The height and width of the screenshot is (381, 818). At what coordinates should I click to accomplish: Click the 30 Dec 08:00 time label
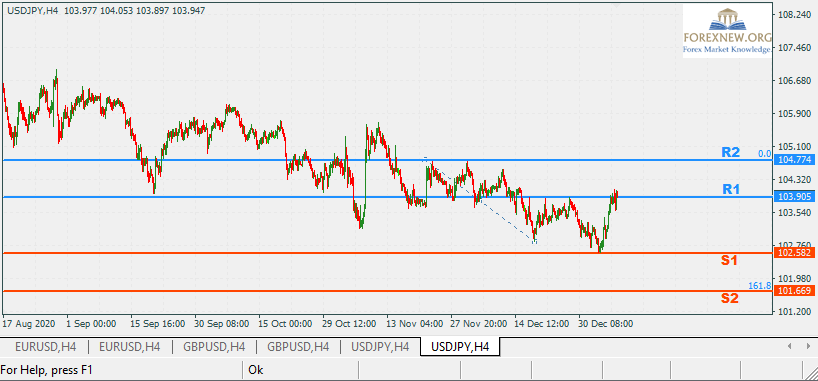(x=606, y=324)
